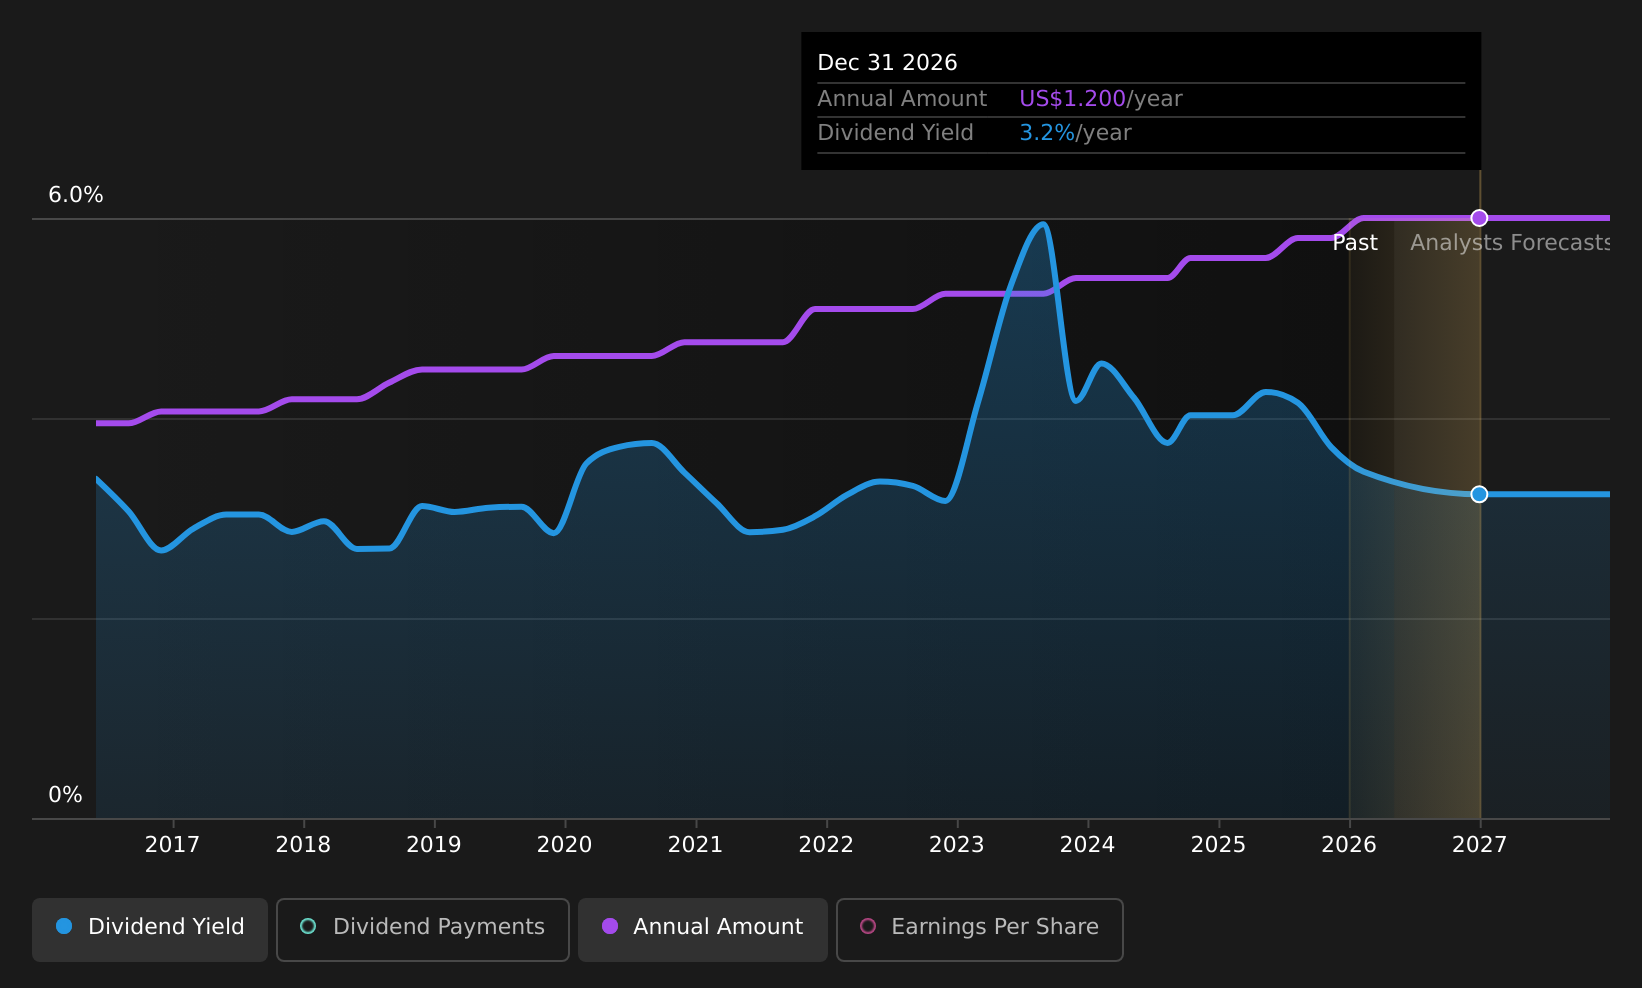Click the 2020 x-axis year label
Viewport: 1642px width, 988px height.
tap(565, 845)
